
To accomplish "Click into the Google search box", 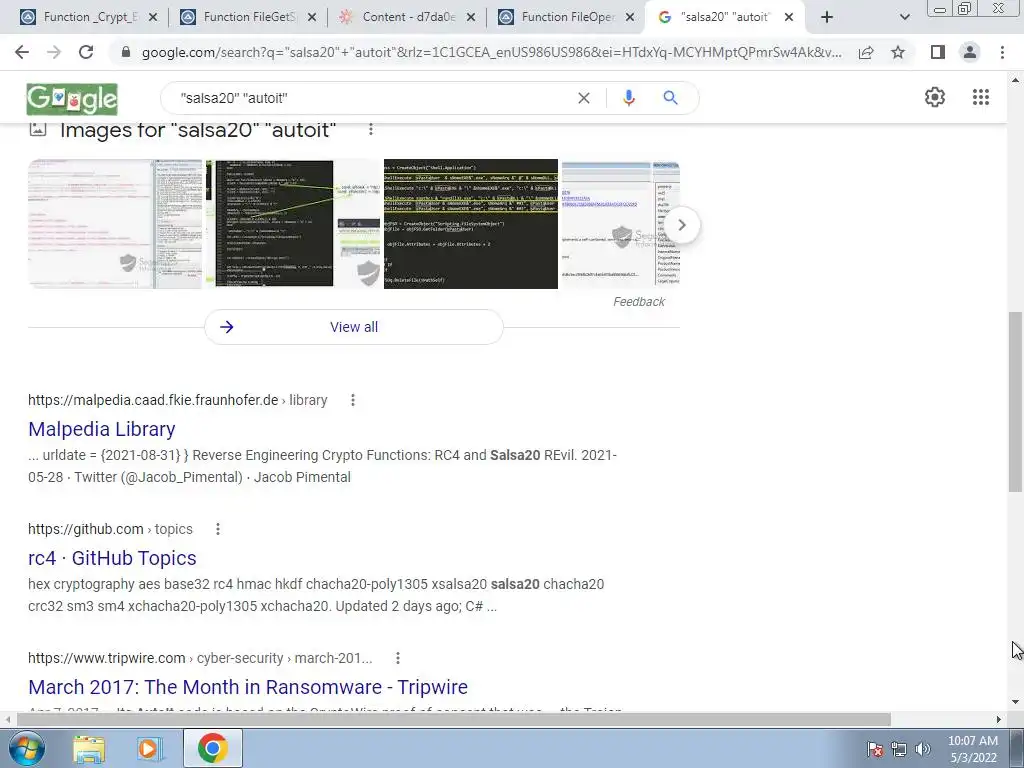I will pos(372,98).
